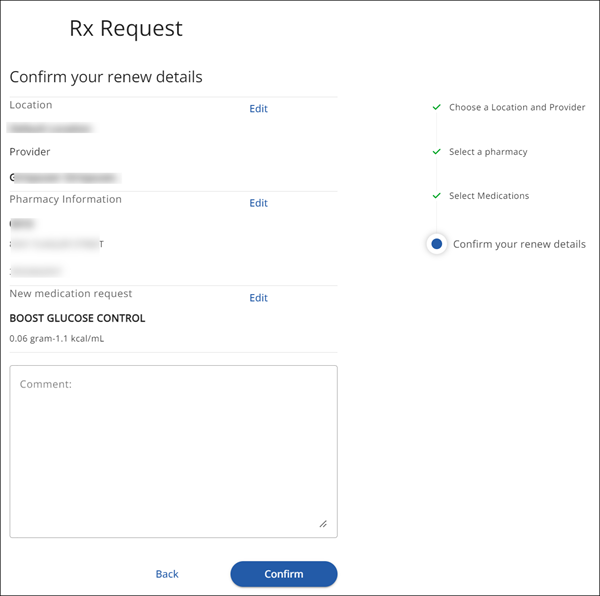Click the Provider label

coord(30,152)
